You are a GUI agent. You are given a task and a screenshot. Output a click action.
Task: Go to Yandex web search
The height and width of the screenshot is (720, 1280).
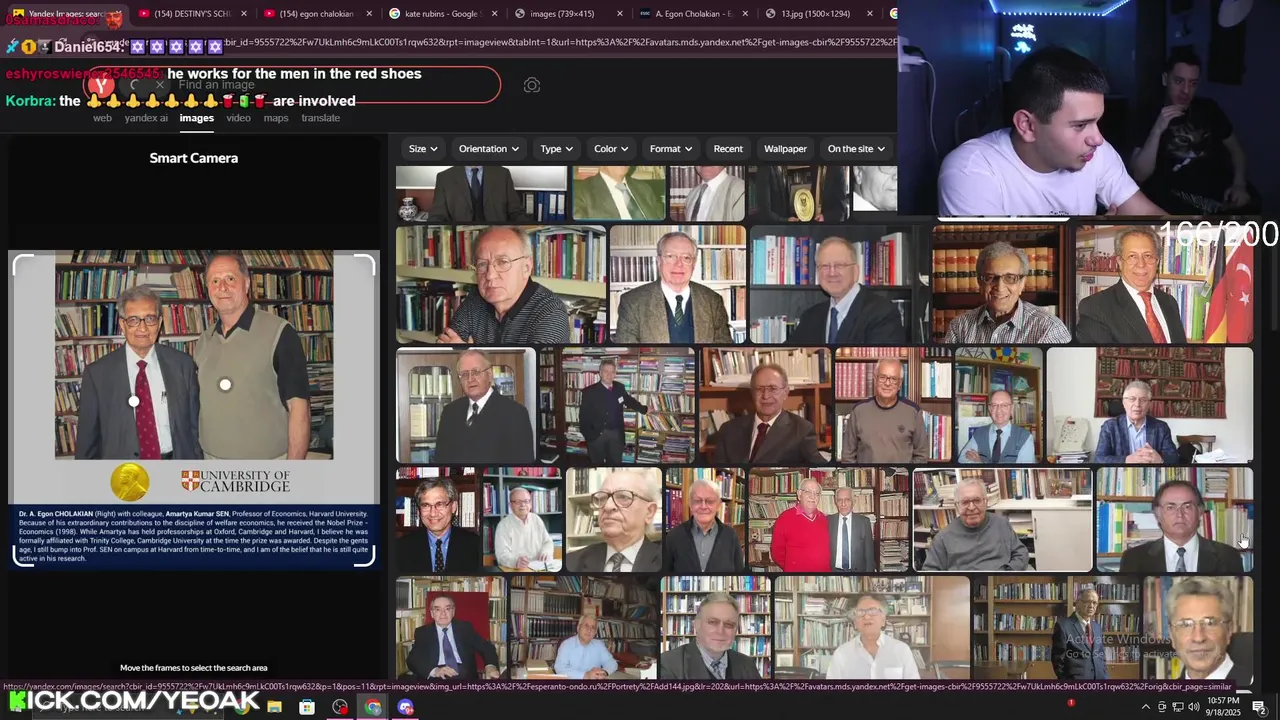(102, 118)
